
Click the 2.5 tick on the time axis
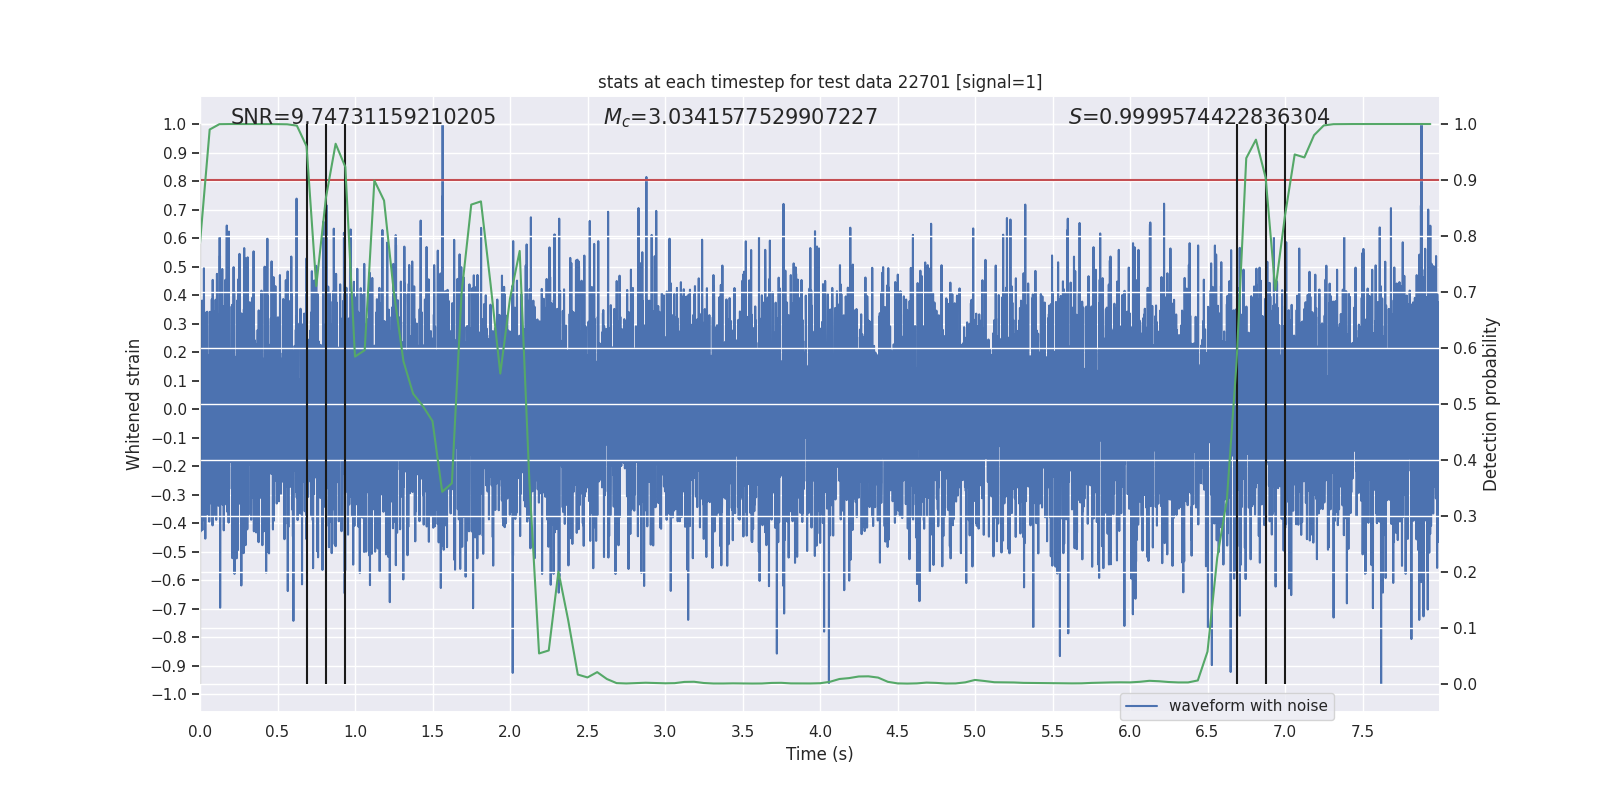point(587,731)
